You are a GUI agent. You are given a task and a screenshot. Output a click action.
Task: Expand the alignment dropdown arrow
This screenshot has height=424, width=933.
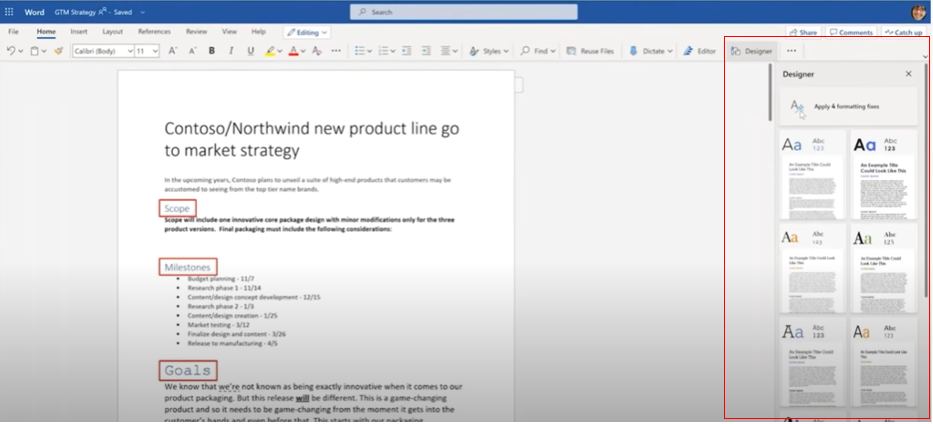tap(455, 52)
